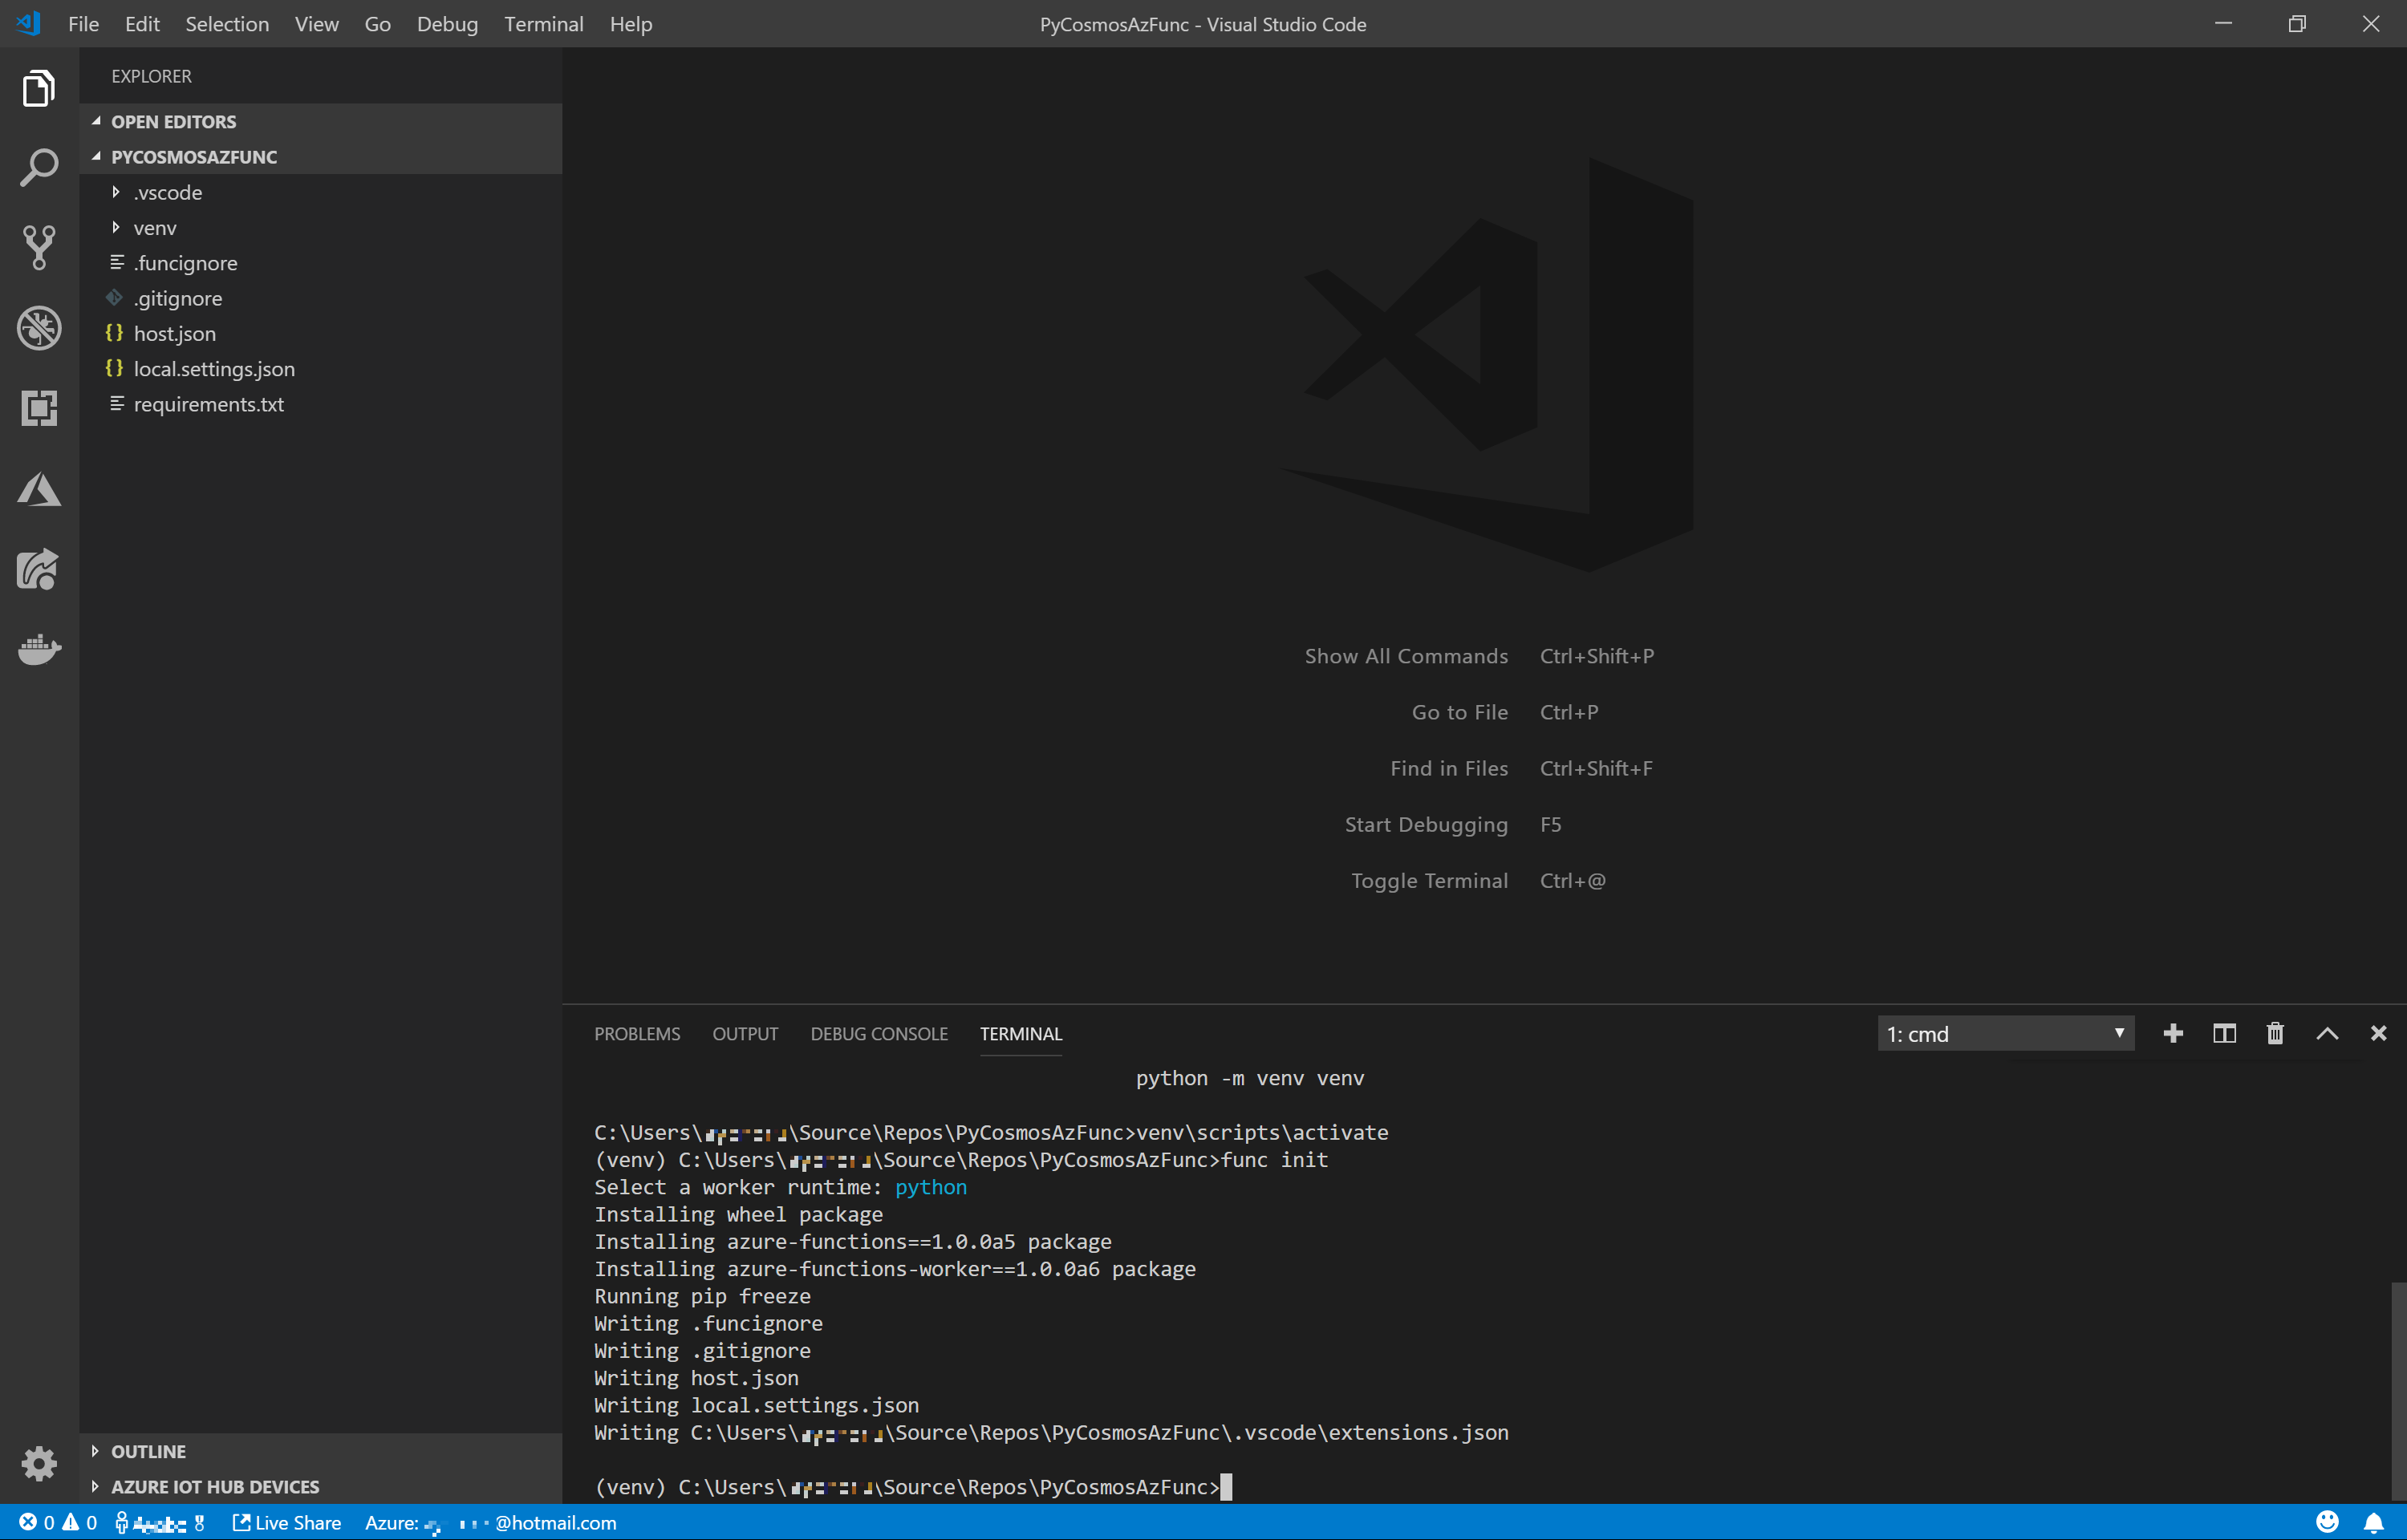Switch to the DEBUG CONSOLE tab

coord(878,1033)
